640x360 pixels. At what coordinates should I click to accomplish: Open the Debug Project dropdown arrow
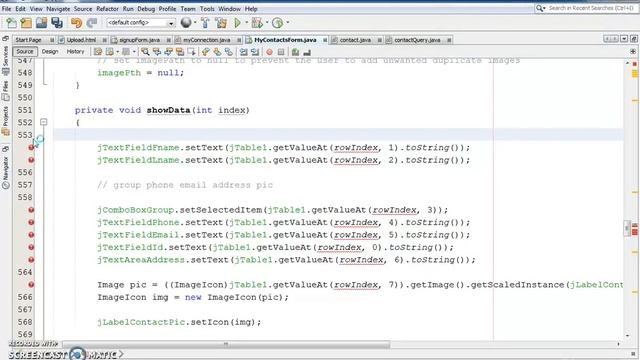[x=267, y=23]
